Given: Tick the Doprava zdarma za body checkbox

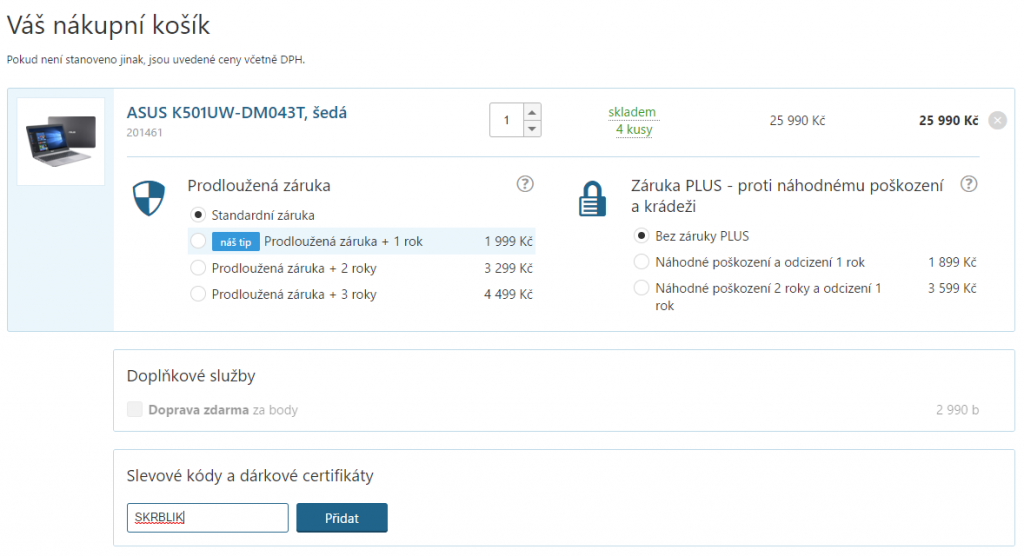Looking at the screenshot, I should tap(135, 410).
